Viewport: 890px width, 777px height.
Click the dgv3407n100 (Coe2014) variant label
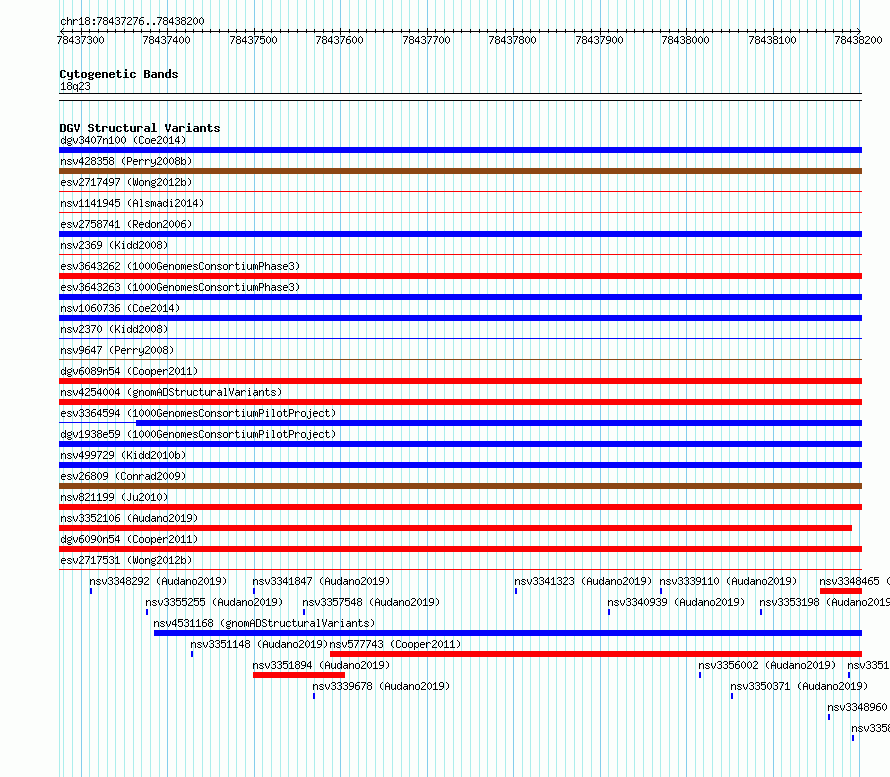point(123,140)
